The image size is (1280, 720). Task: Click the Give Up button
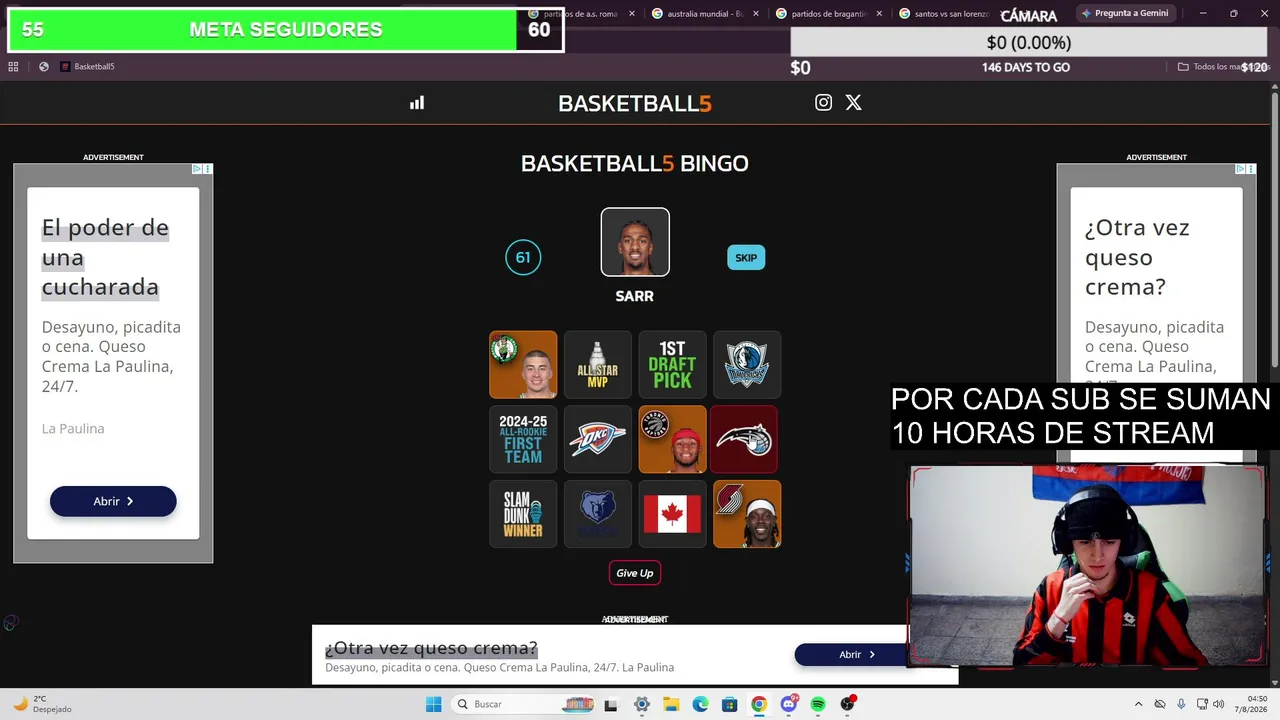coord(635,573)
